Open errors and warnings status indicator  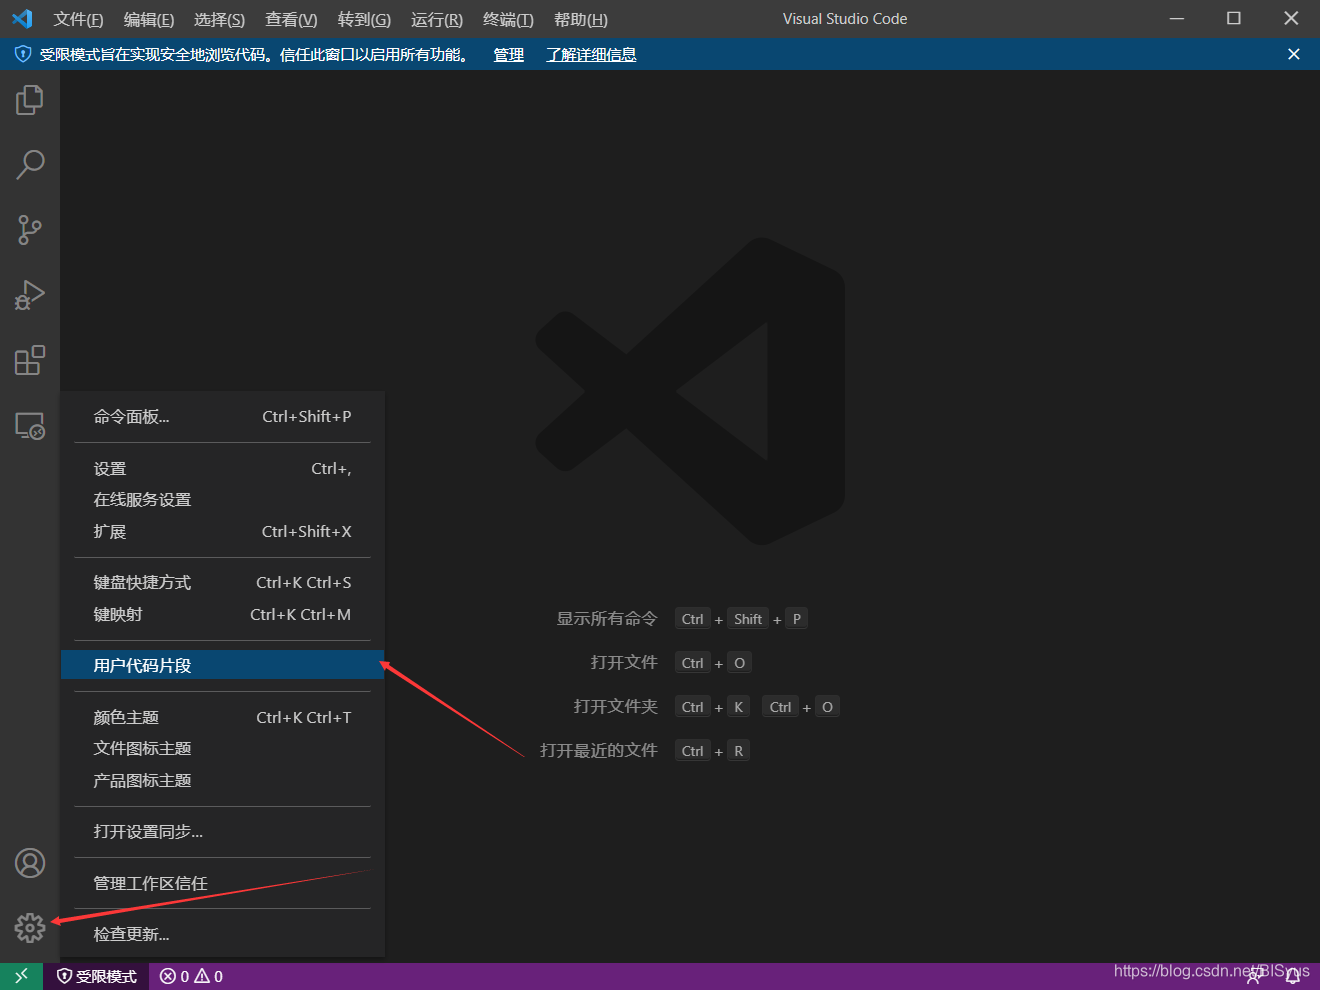[x=191, y=976]
